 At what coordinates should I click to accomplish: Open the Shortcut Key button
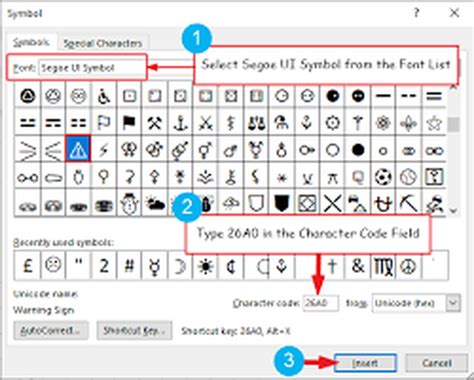click(x=134, y=330)
